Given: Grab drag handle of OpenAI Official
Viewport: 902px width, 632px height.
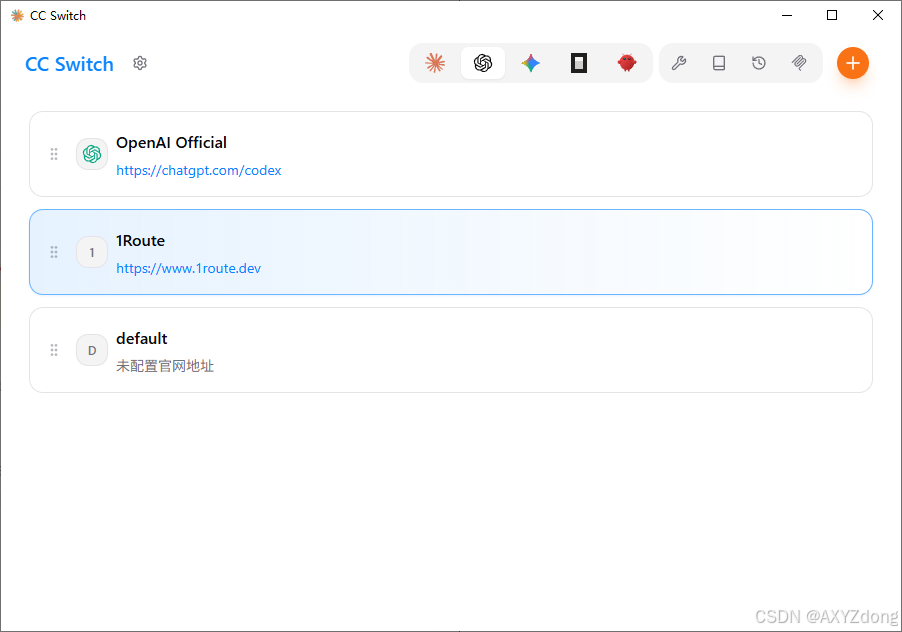Looking at the screenshot, I should point(54,154).
